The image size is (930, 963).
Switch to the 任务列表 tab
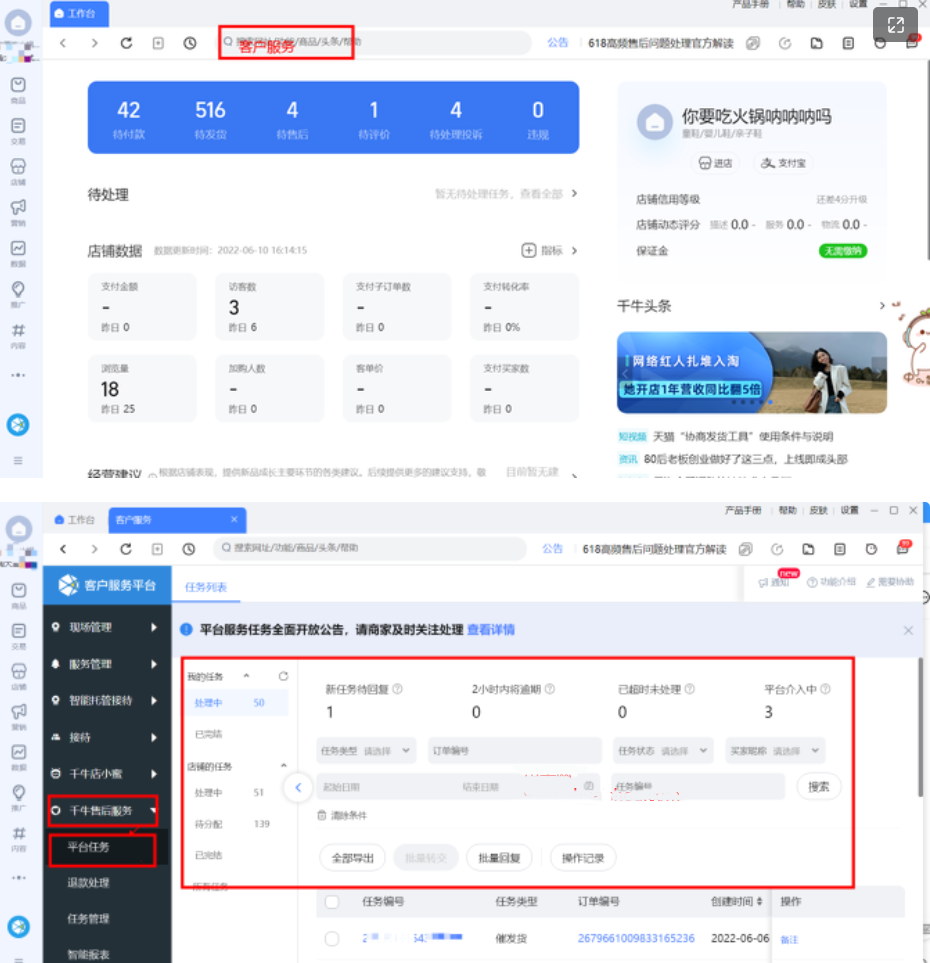click(x=206, y=587)
